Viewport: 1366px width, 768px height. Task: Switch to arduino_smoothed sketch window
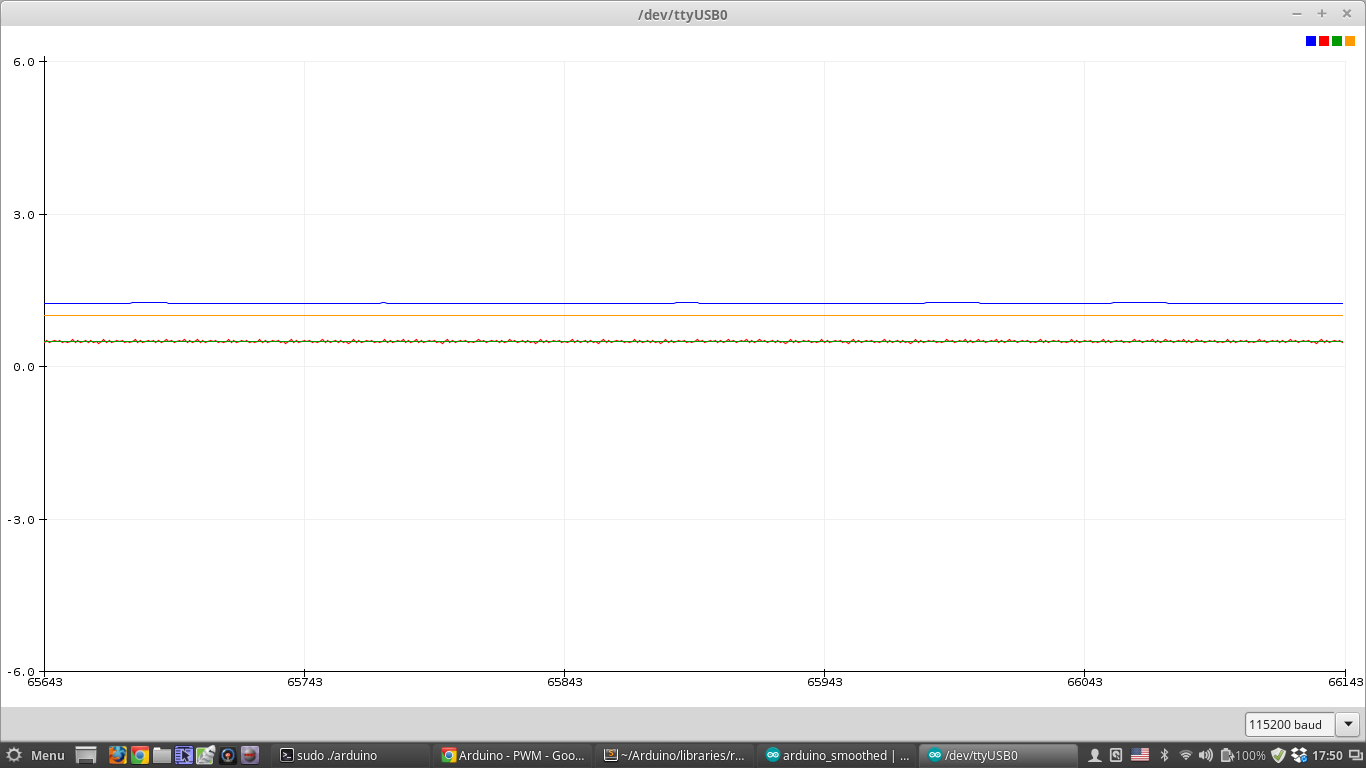[837, 755]
